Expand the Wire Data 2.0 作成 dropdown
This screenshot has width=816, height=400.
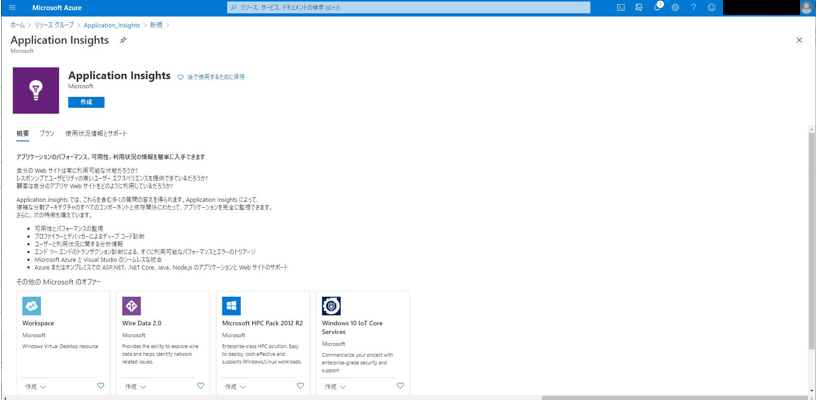coord(135,387)
